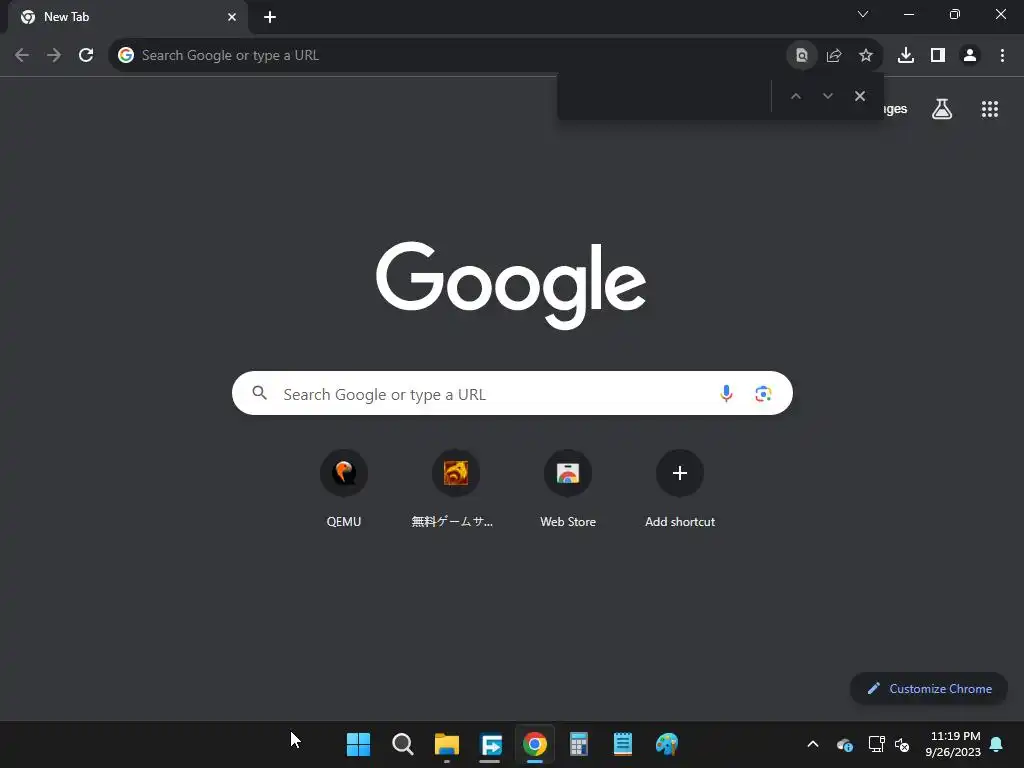This screenshot has width=1024, height=768.
Task: Click the browser forward arrow
Action: pyautogui.click(x=54, y=56)
